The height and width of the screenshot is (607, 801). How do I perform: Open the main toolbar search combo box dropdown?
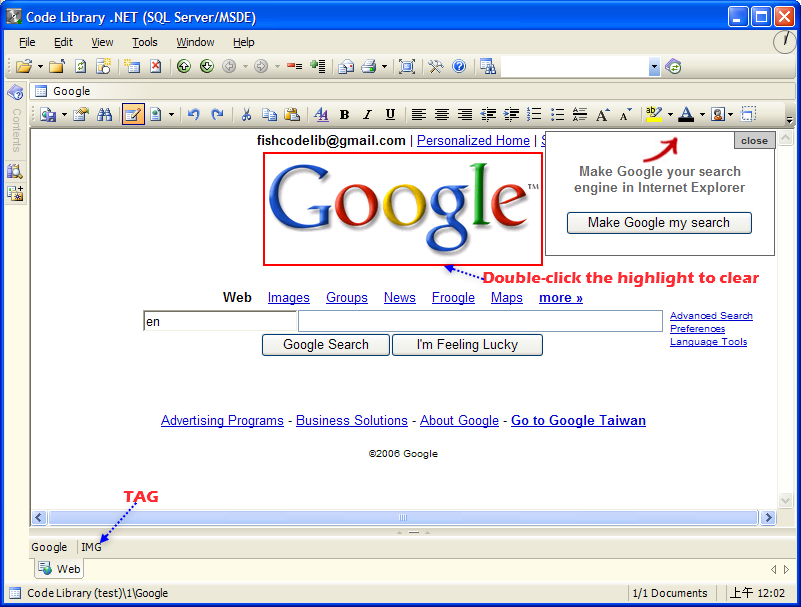pos(654,66)
